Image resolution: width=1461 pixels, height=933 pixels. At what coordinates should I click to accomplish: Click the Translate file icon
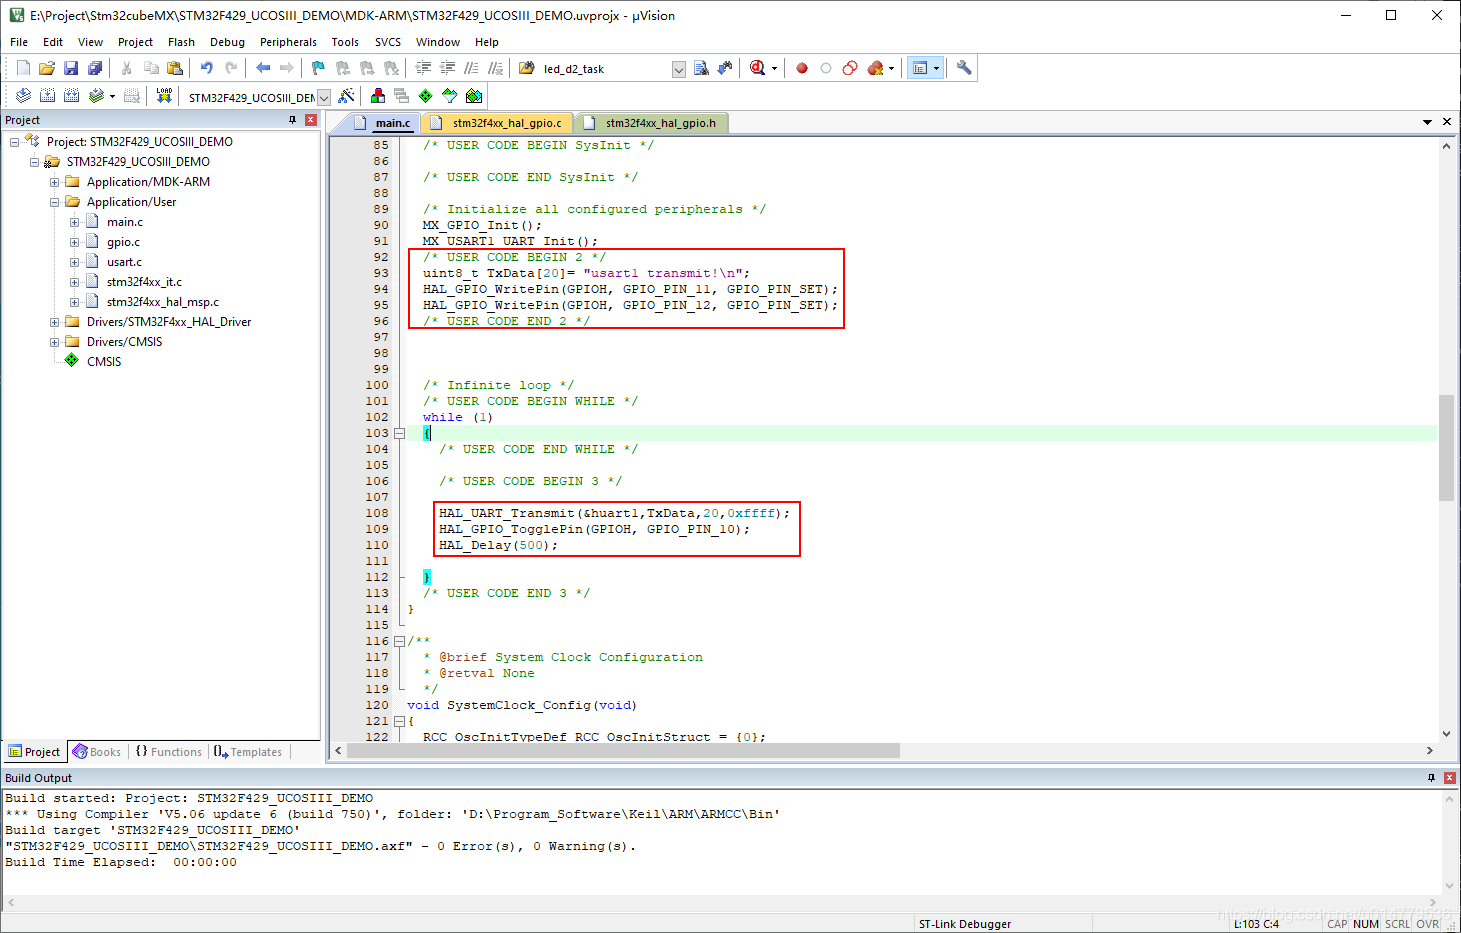(x=23, y=96)
